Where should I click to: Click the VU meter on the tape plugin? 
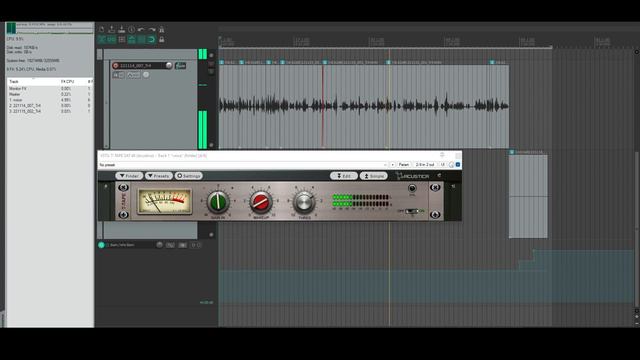pyautogui.click(x=164, y=201)
